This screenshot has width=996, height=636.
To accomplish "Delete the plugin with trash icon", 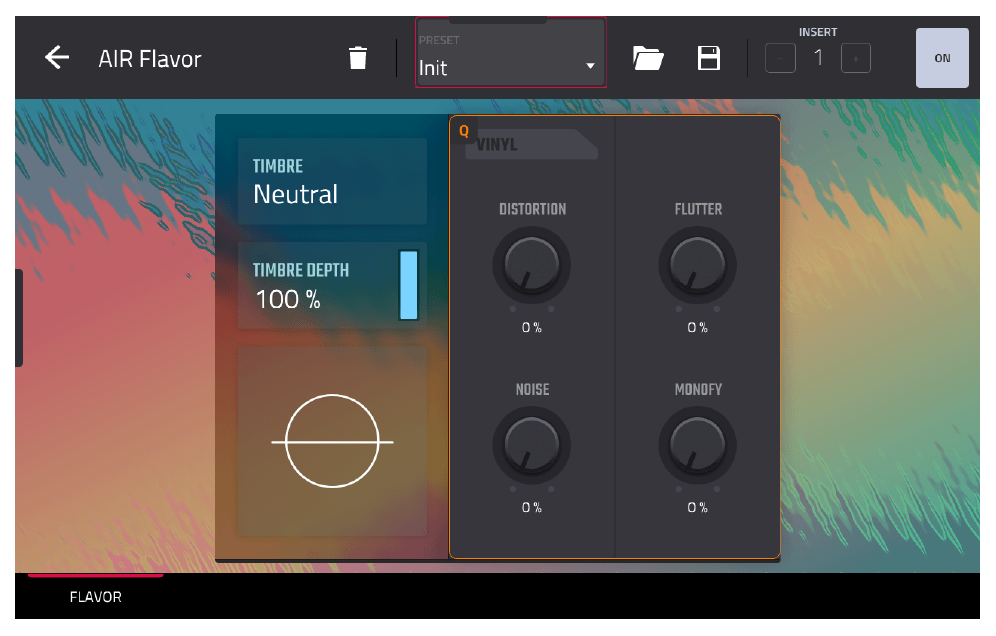I will (358, 58).
